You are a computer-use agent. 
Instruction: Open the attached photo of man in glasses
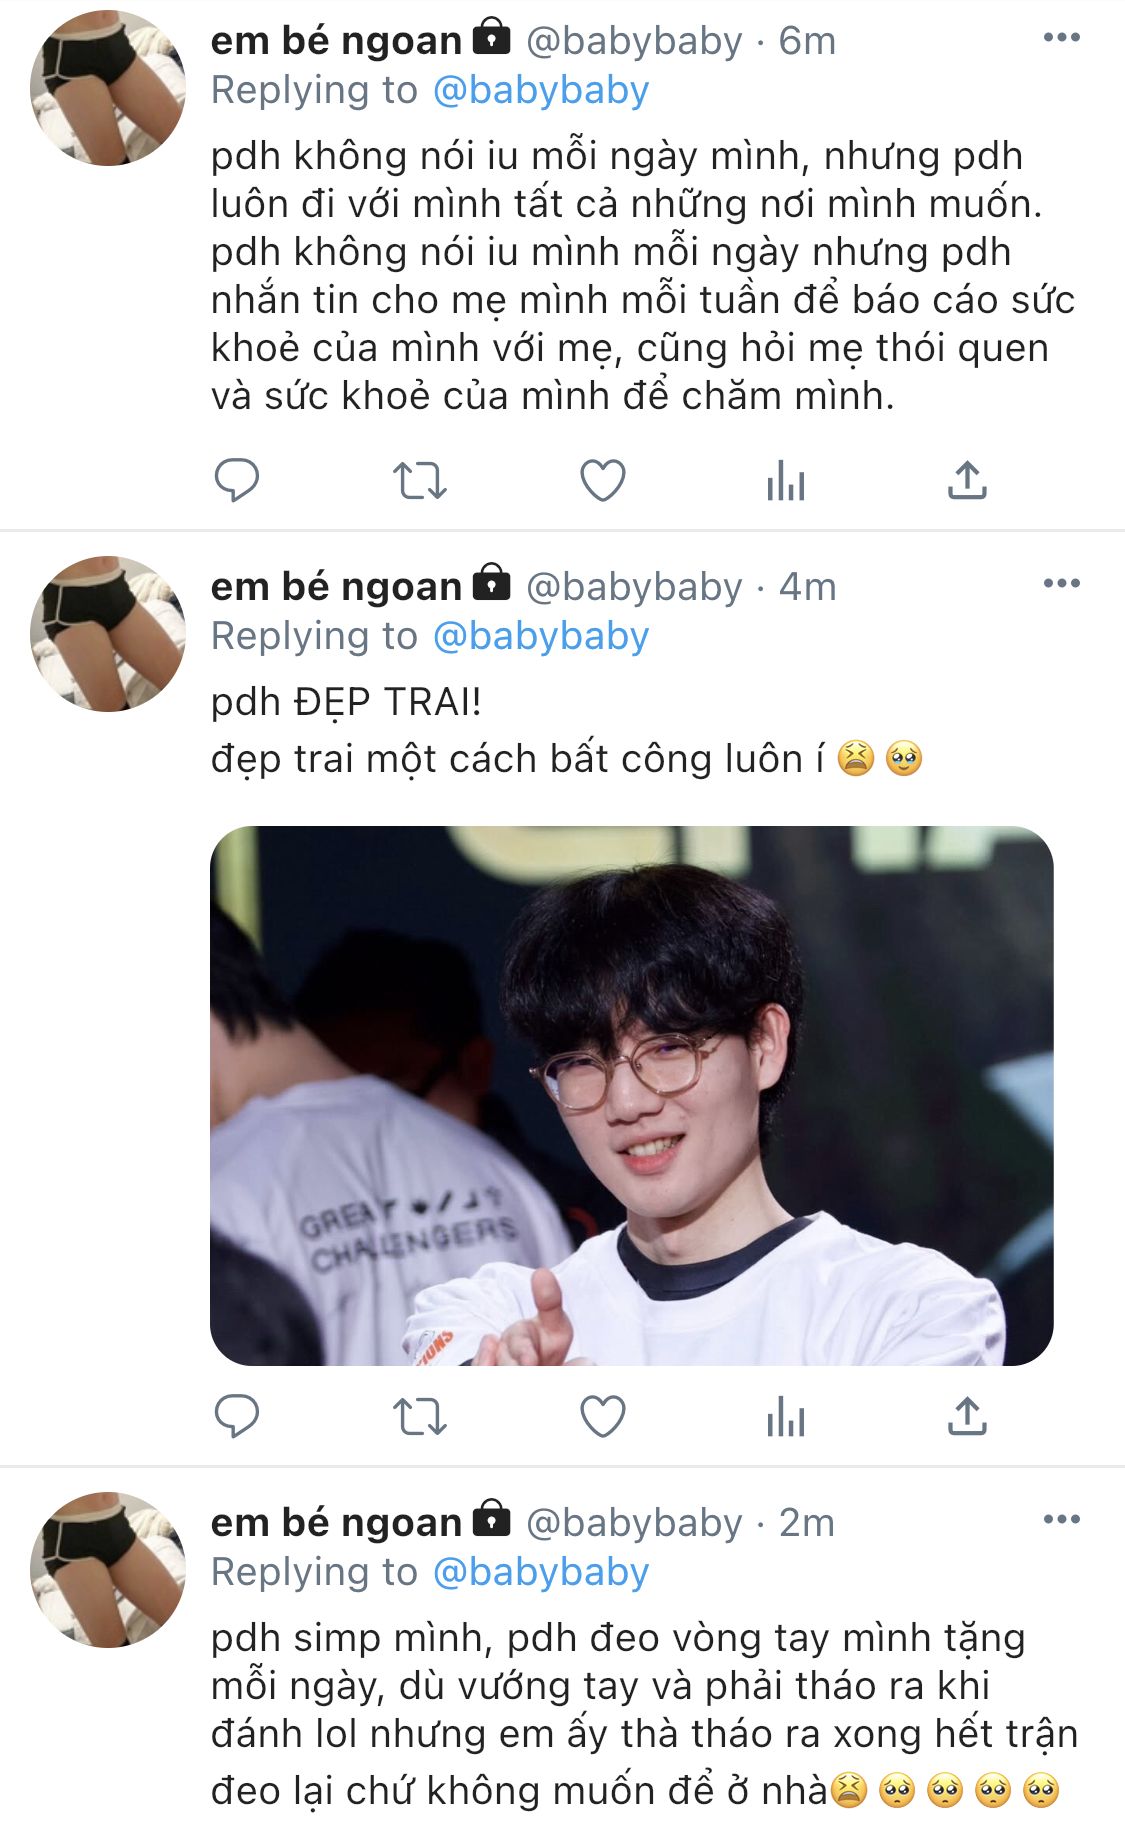pos(631,1095)
